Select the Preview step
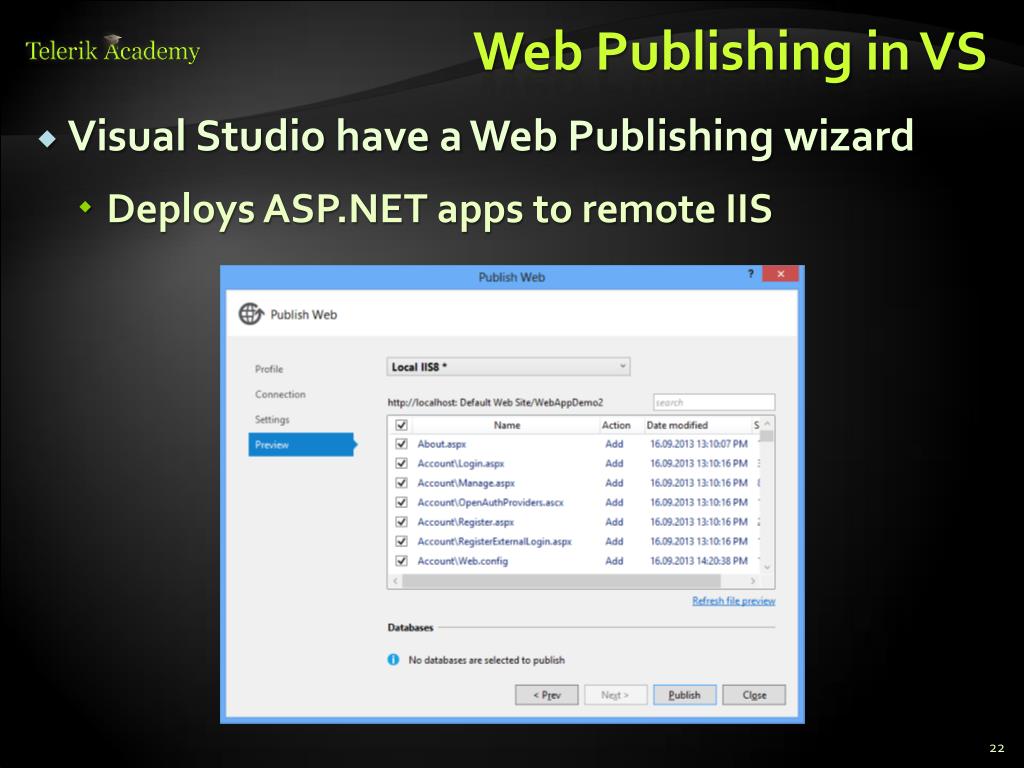 (301, 445)
